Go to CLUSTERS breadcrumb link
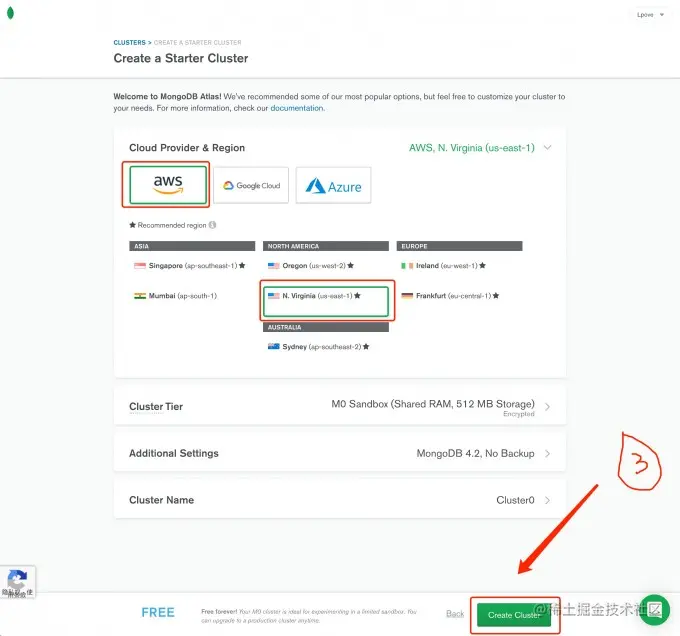Viewport: 680px width, 636px height. click(129, 42)
